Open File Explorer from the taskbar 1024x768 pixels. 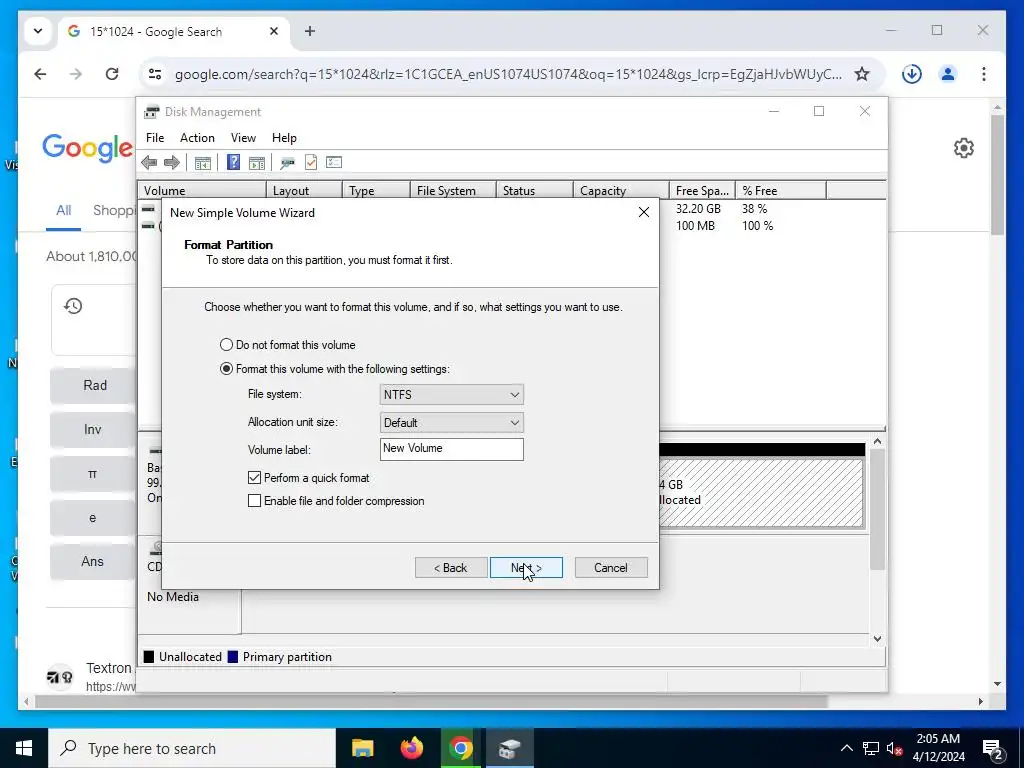pos(362,748)
